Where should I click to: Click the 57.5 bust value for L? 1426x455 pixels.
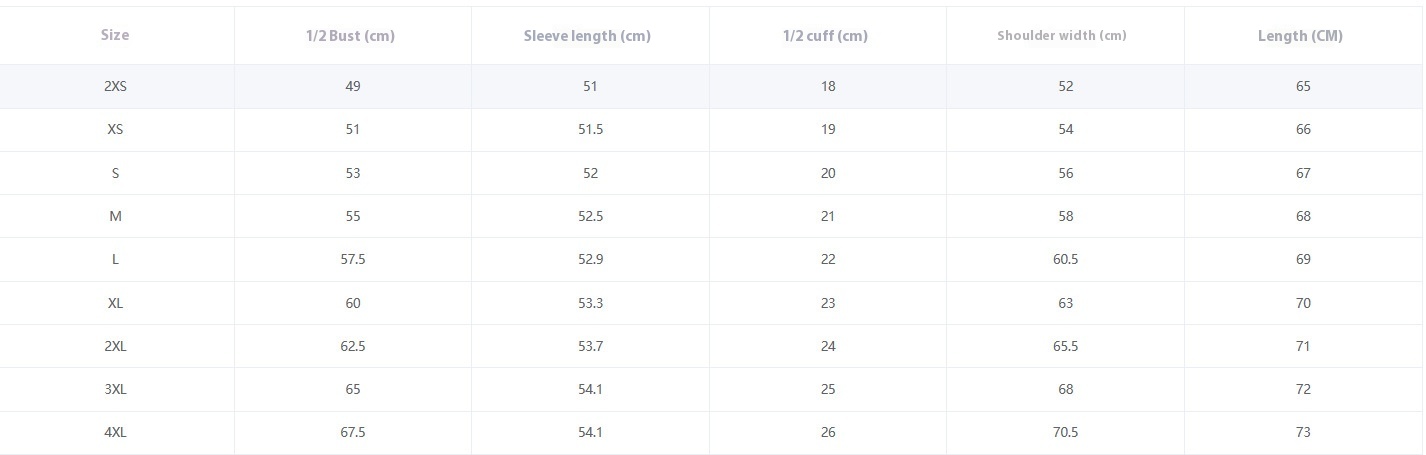pos(353,259)
